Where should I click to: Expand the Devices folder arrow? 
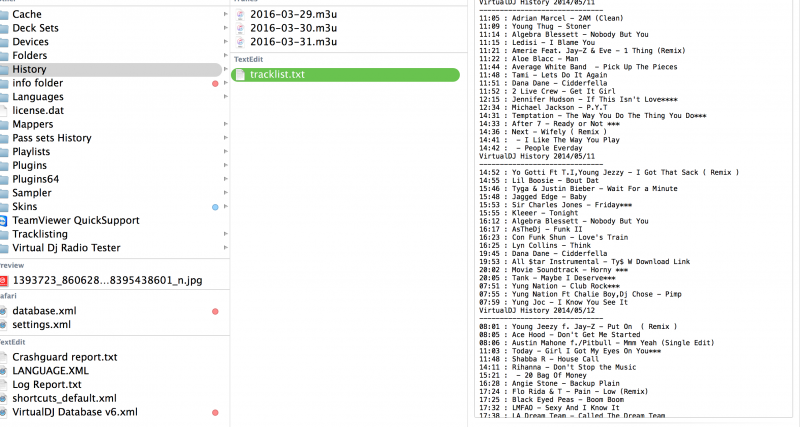226,42
